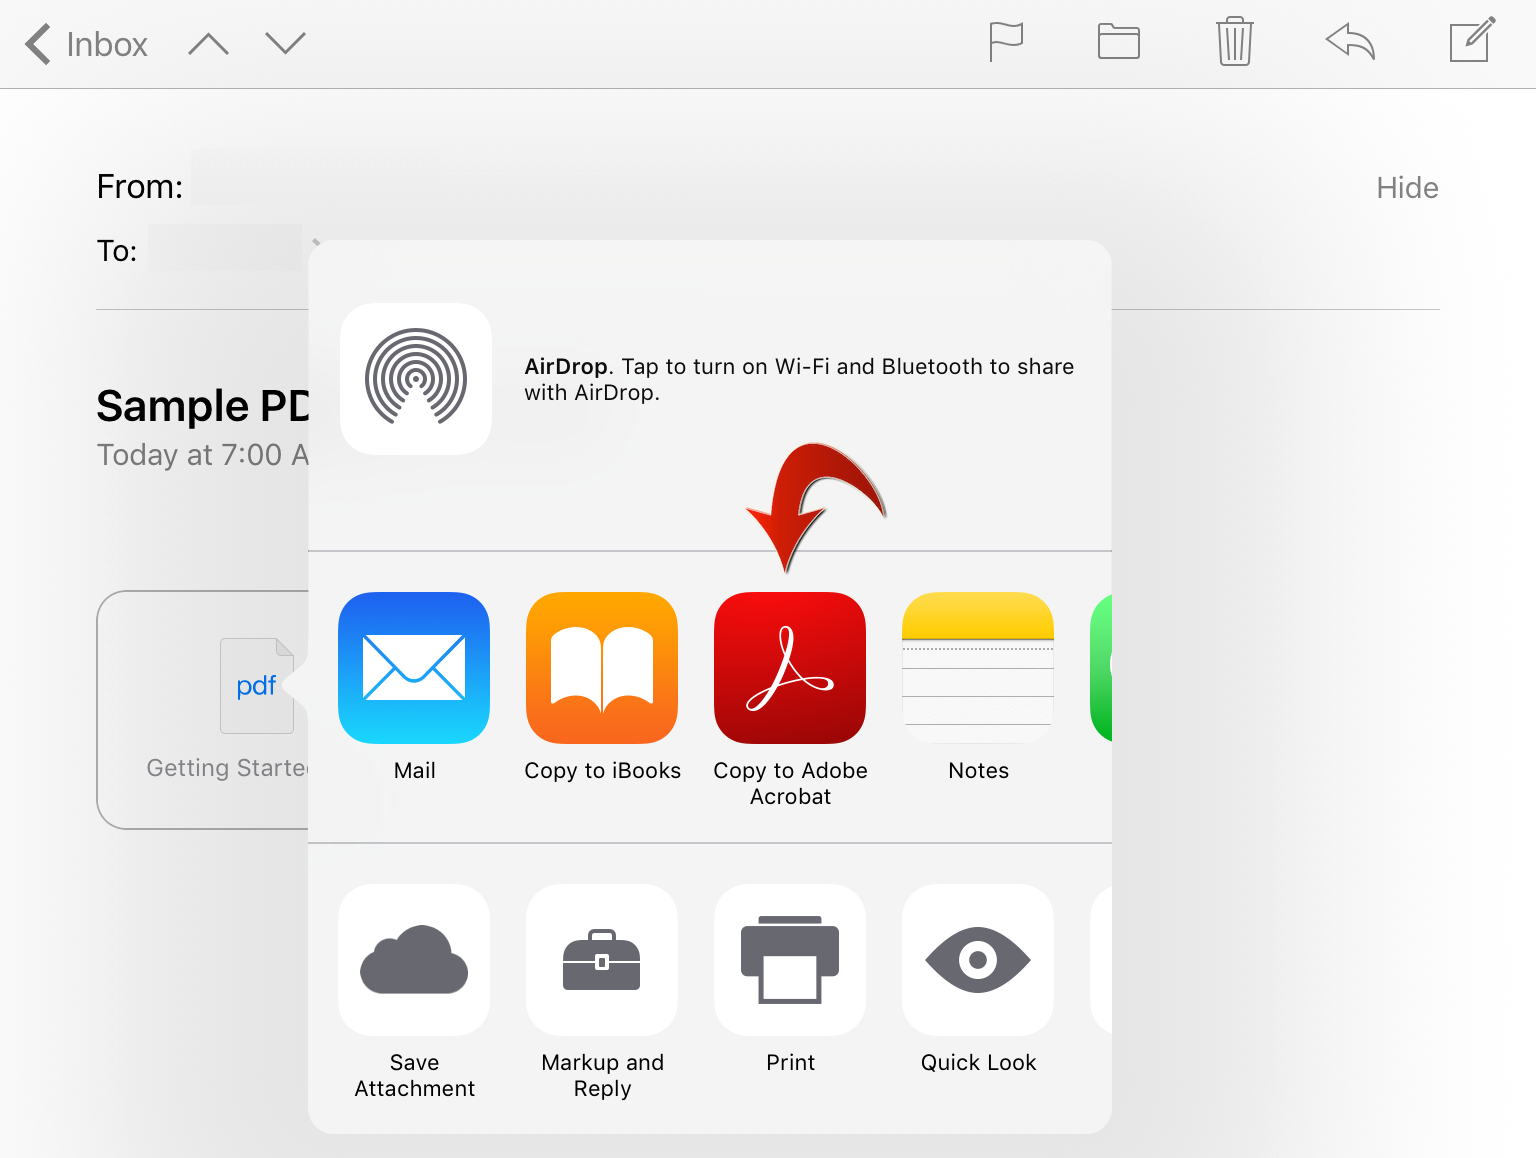The image size is (1536, 1158).
Task: Open the Copy to Adobe Acrobat icon
Action: point(790,667)
